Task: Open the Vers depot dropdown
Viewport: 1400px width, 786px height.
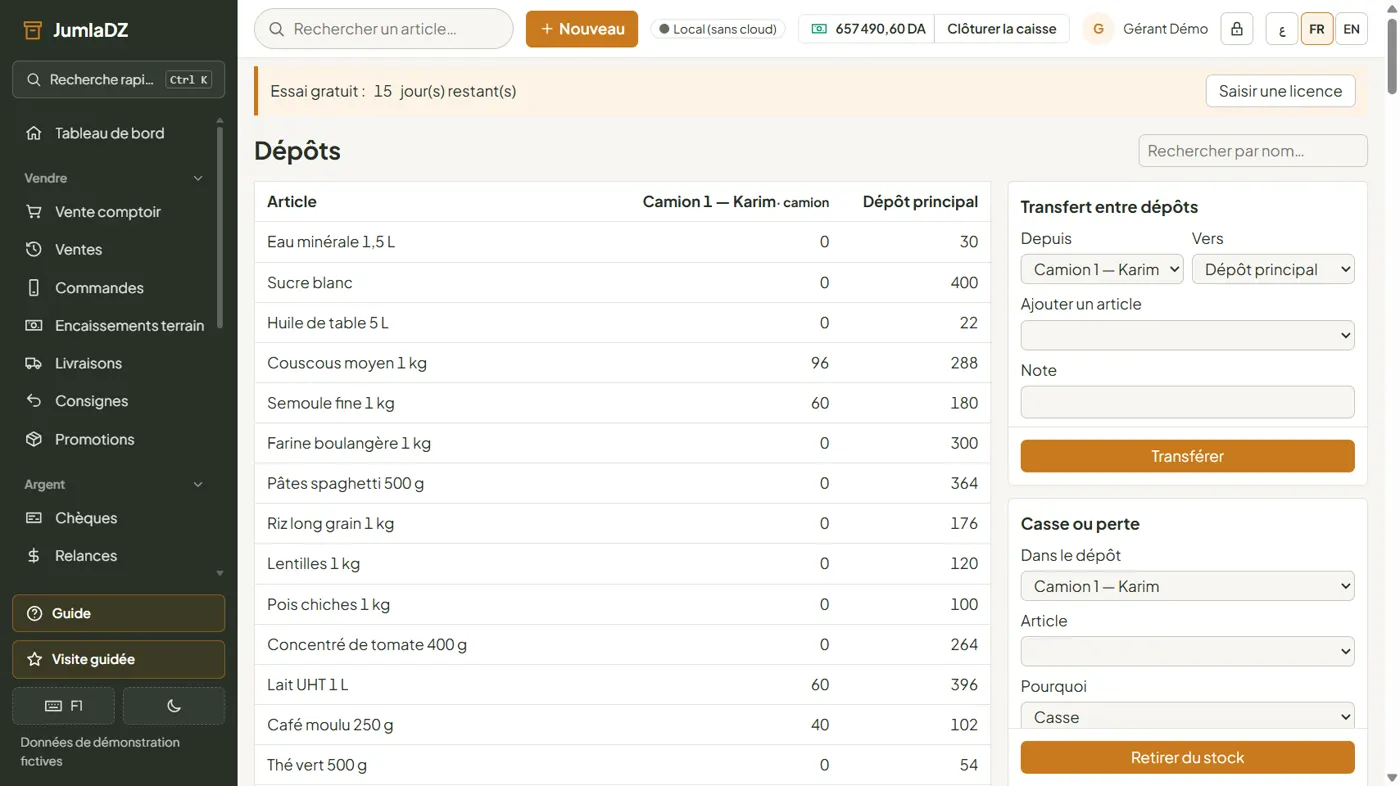Action: click(x=1273, y=269)
